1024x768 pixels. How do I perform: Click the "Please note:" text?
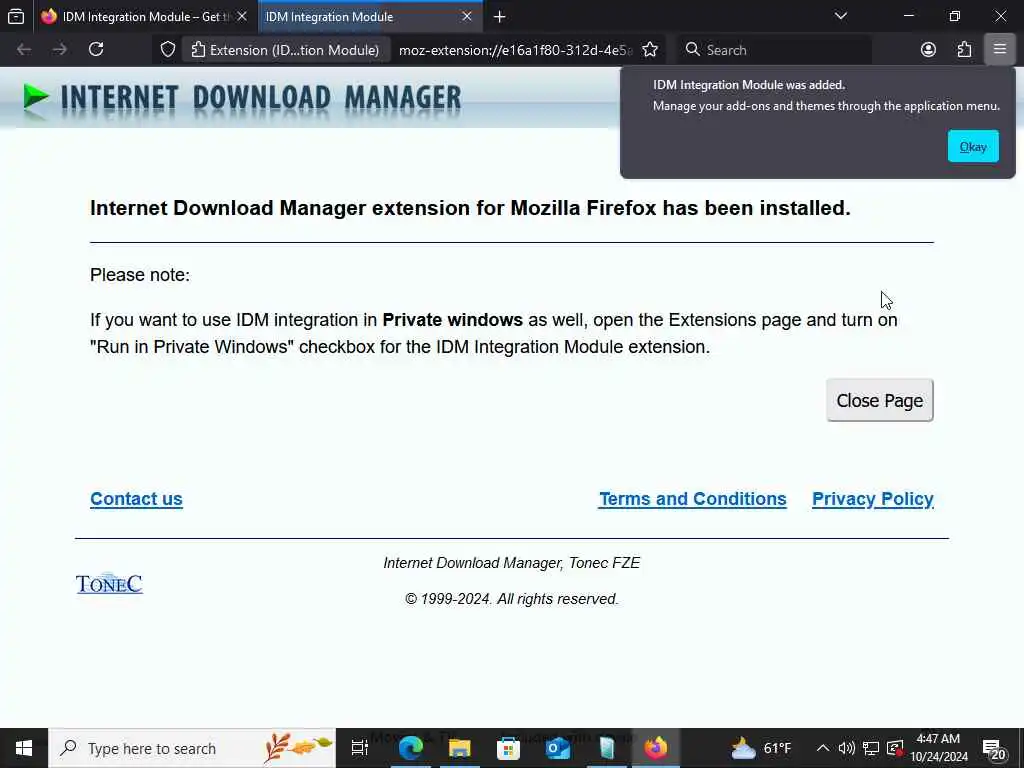140,275
